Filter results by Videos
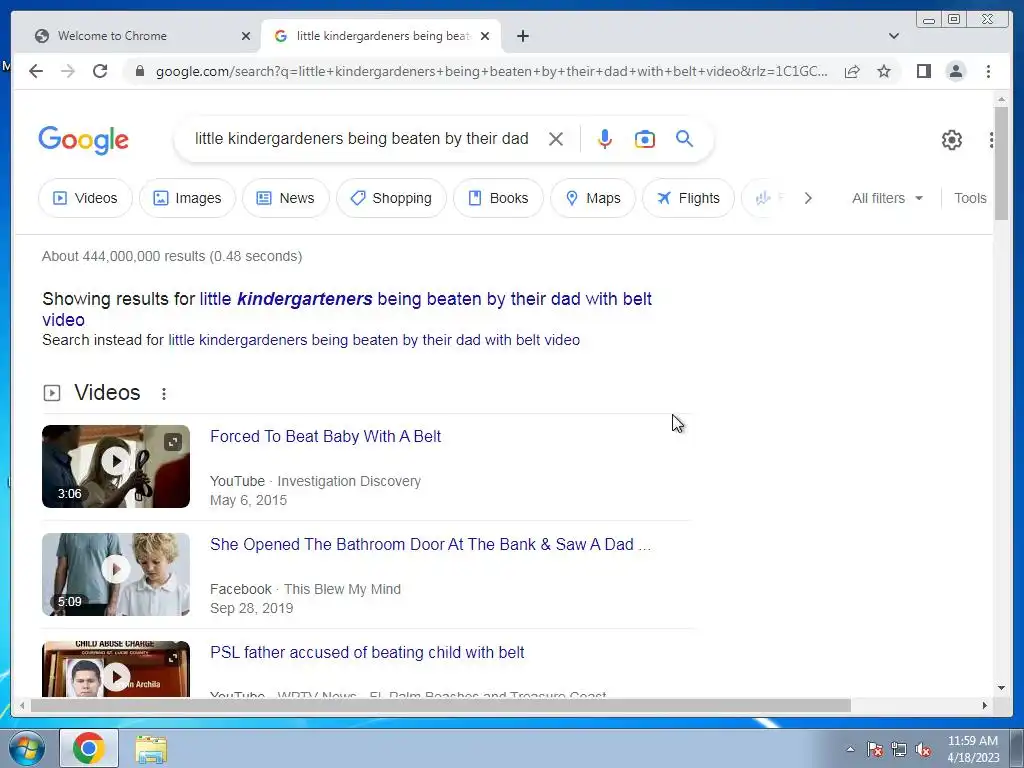Image resolution: width=1024 pixels, height=768 pixels. coord(85,198)
